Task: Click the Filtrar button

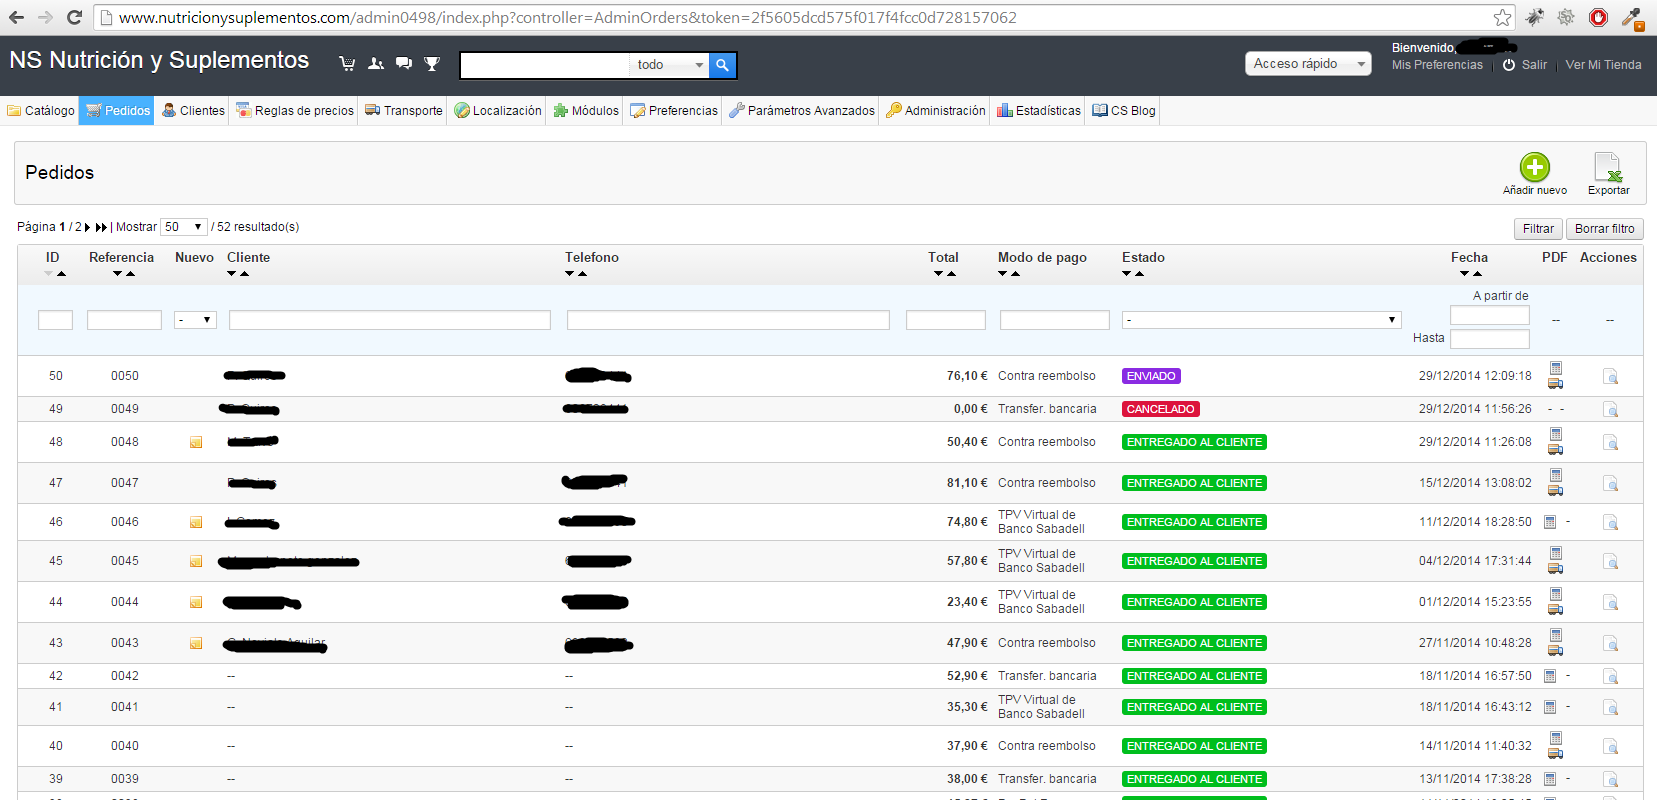Action: point(1538,229)
